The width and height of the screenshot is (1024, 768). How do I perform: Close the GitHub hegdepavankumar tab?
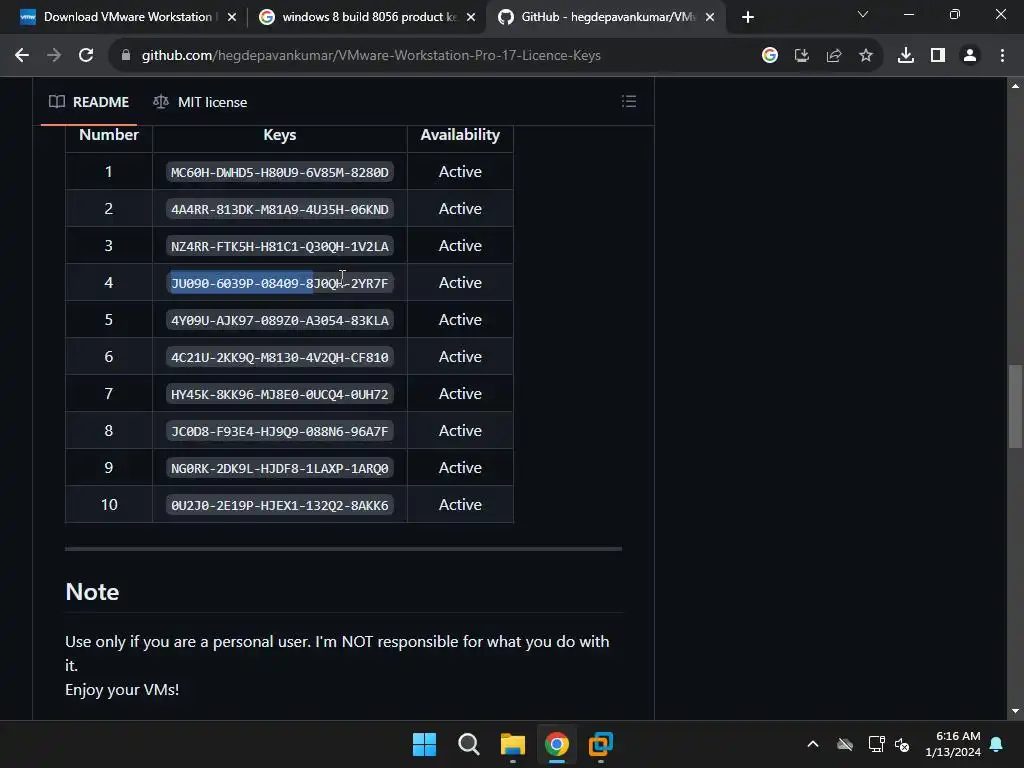(710, 17)
